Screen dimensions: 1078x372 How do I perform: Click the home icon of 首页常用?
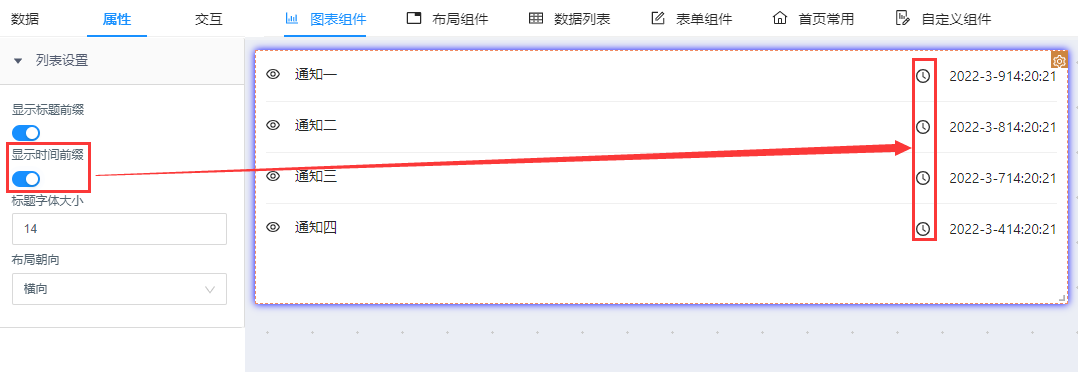pos(780,19)
